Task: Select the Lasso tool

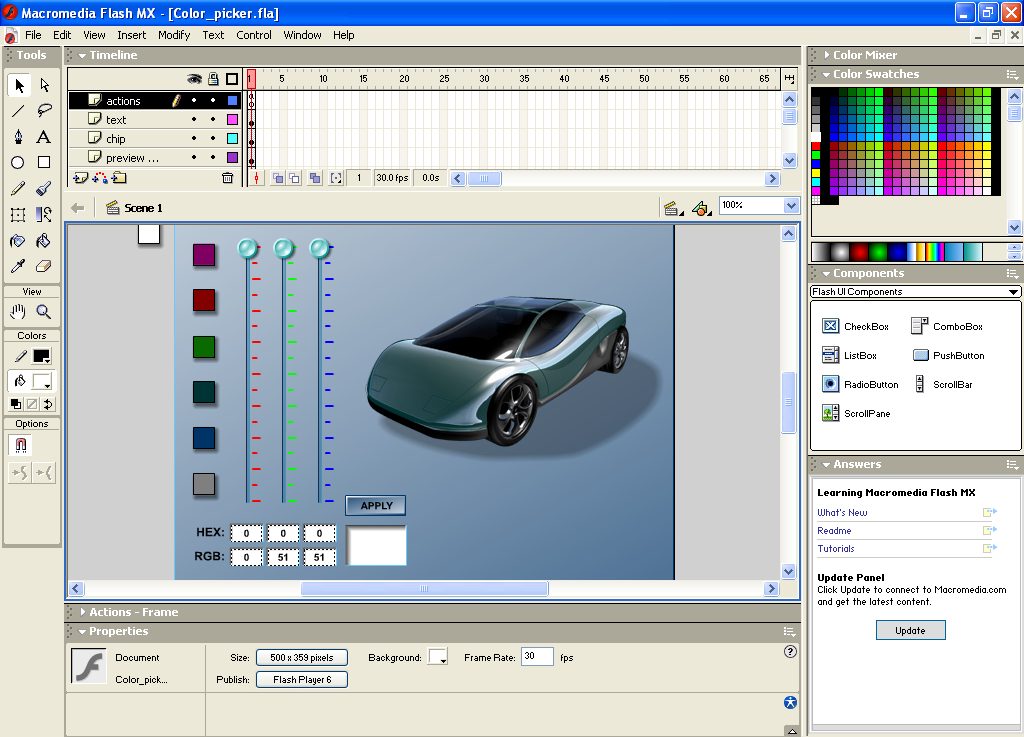Action: click(44, 111)
